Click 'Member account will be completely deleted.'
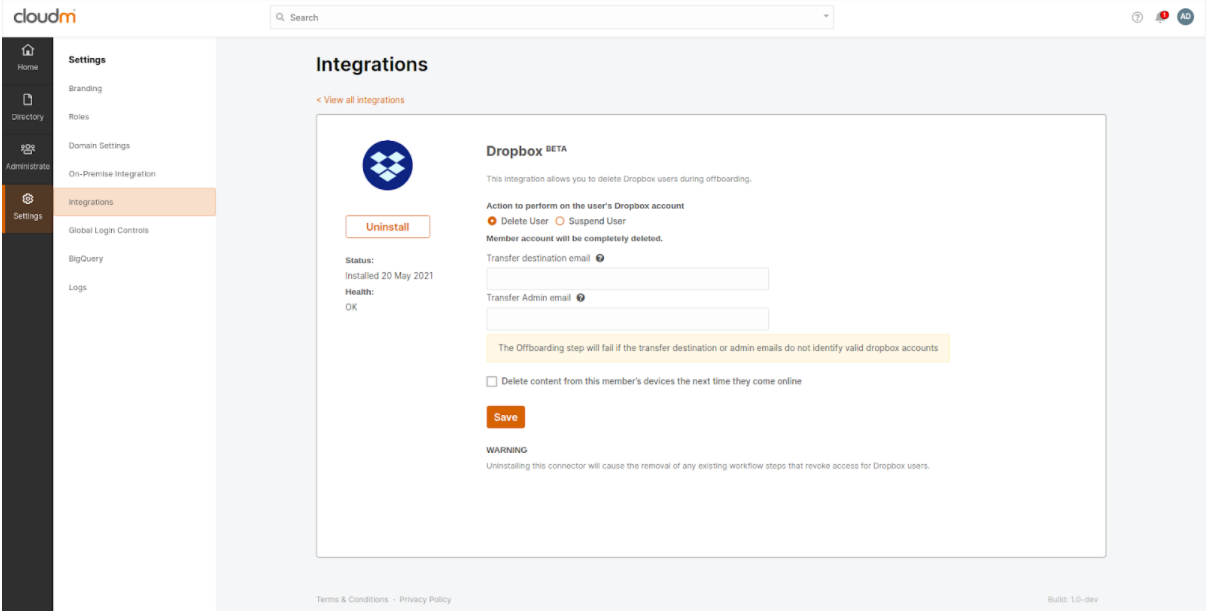The width and height of the screenshot is (1209, 615). [x=575, y=239]
